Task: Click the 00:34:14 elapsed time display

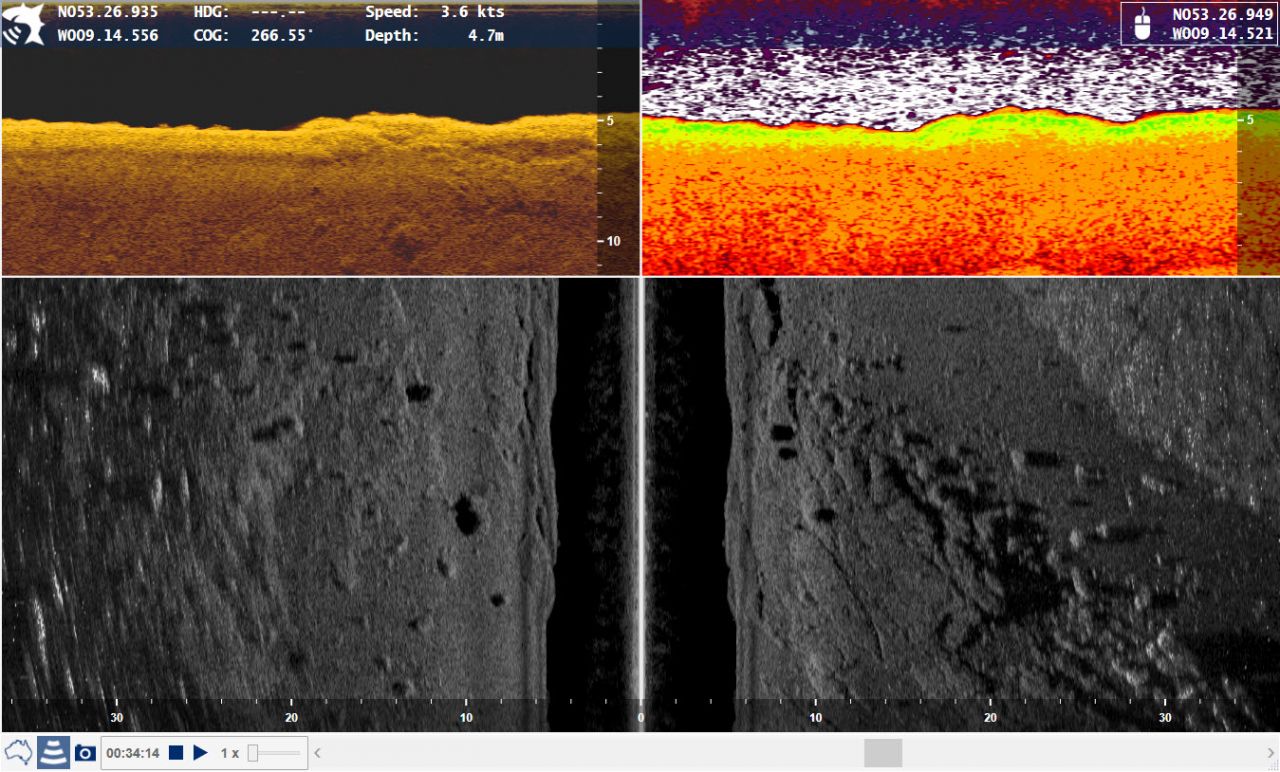Action: tap(133, 752)
